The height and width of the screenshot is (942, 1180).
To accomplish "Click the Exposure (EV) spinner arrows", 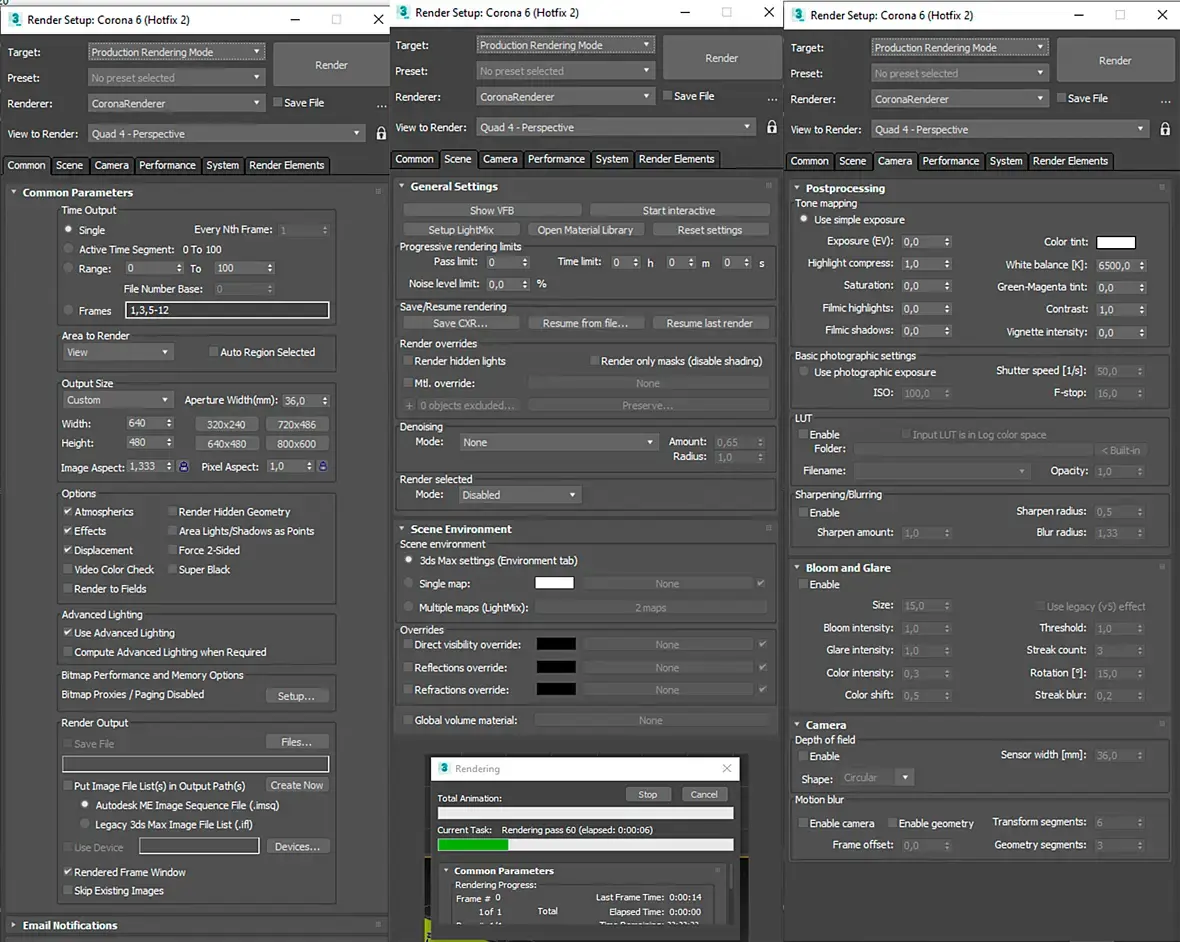I will tap(947, 242).
